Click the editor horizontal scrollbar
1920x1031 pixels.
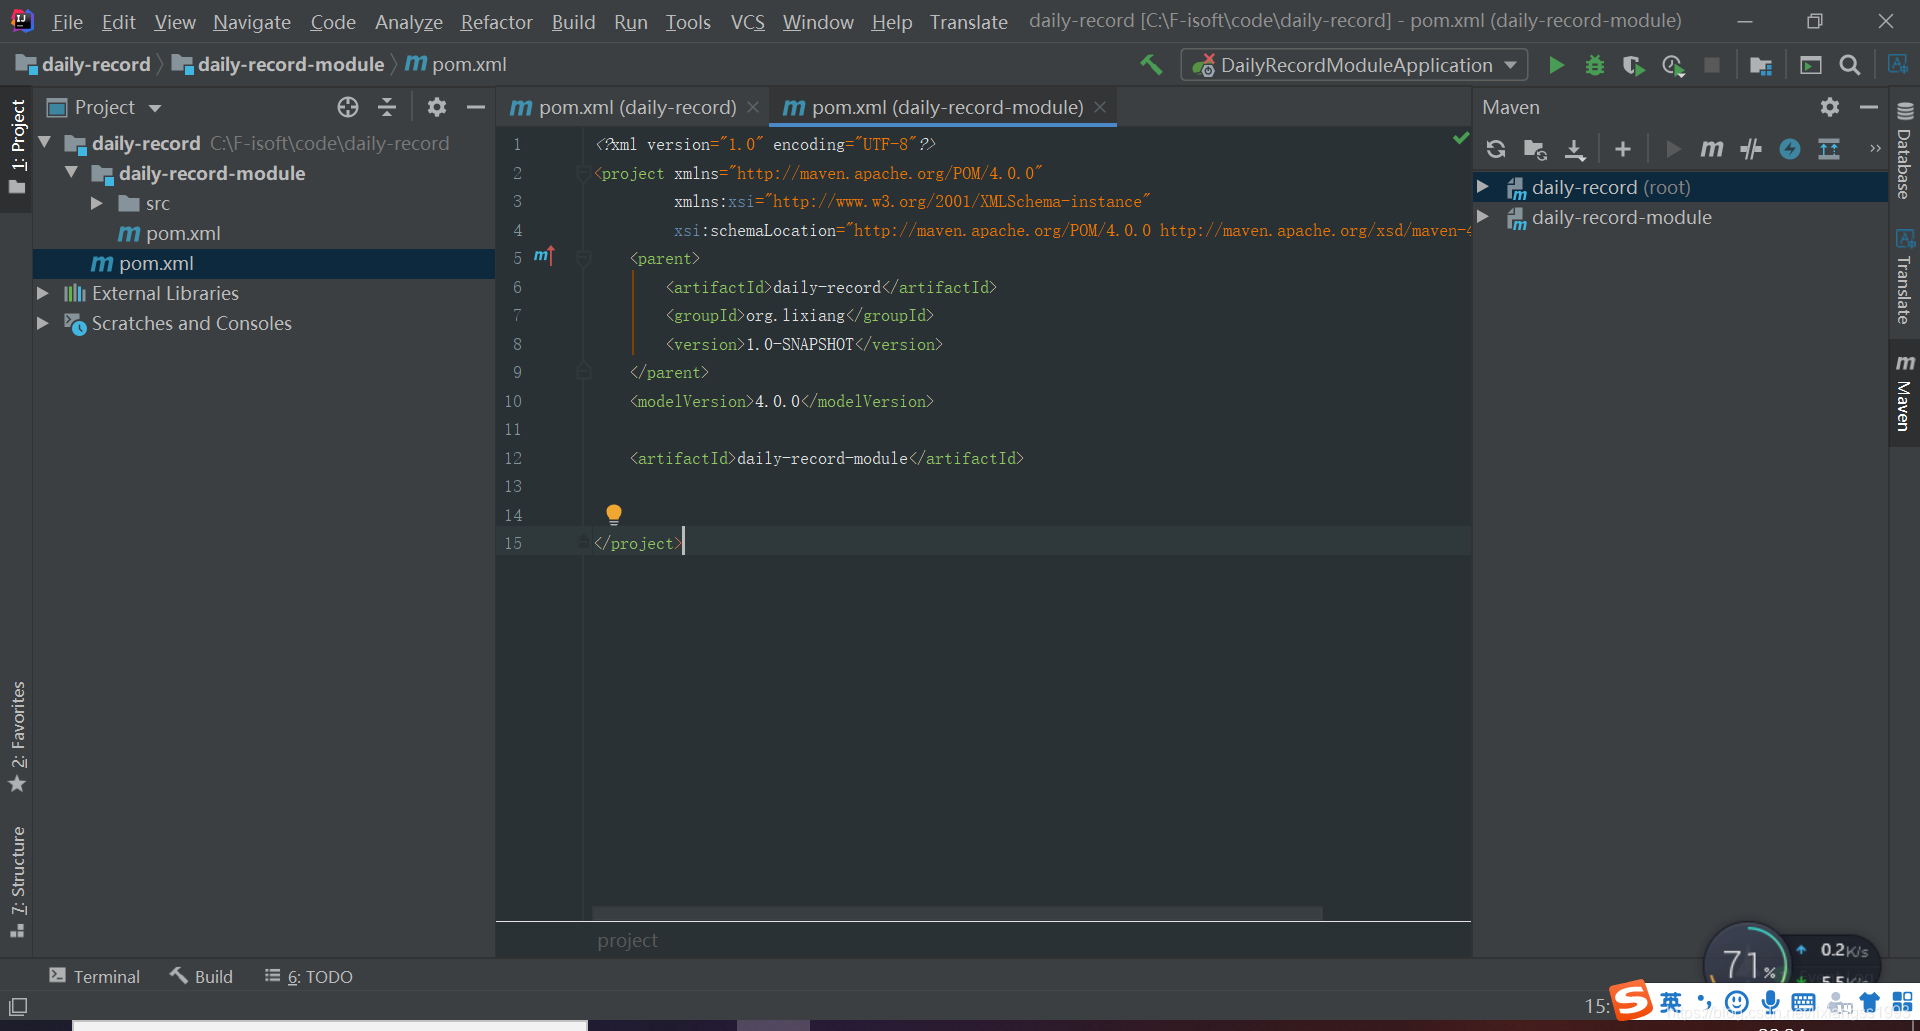point(957,913)
